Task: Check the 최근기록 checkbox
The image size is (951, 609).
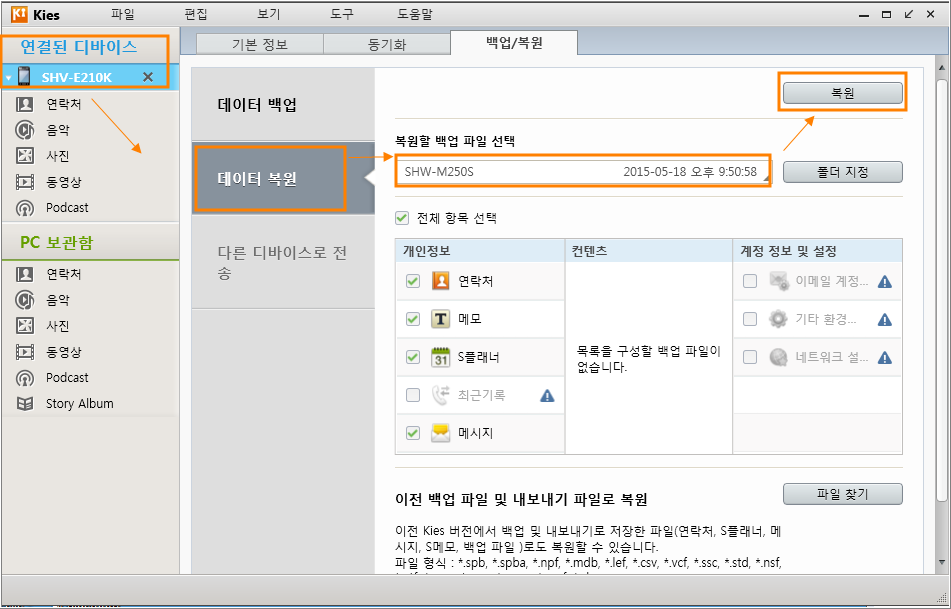Action: click(x=413, y=395)
